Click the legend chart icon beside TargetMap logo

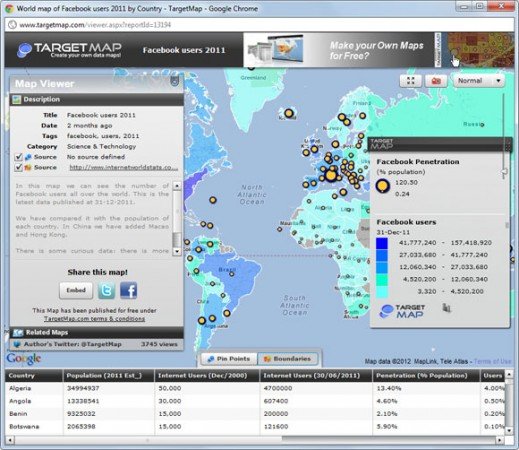[x=446, y=308]
